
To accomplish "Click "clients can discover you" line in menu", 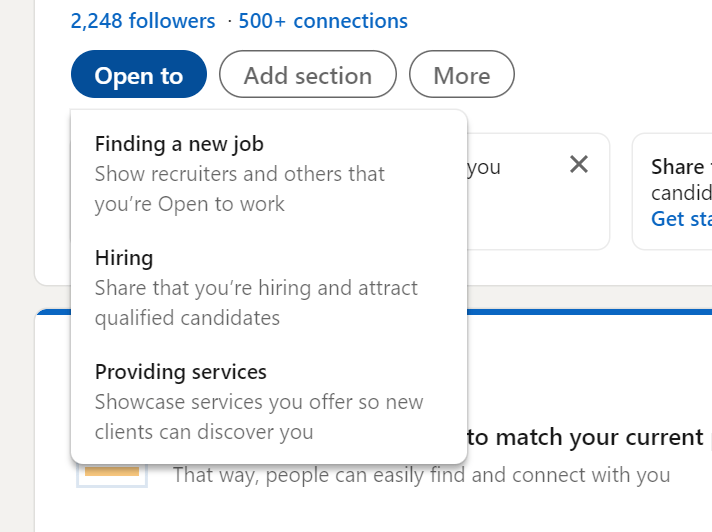I will 204,432.
